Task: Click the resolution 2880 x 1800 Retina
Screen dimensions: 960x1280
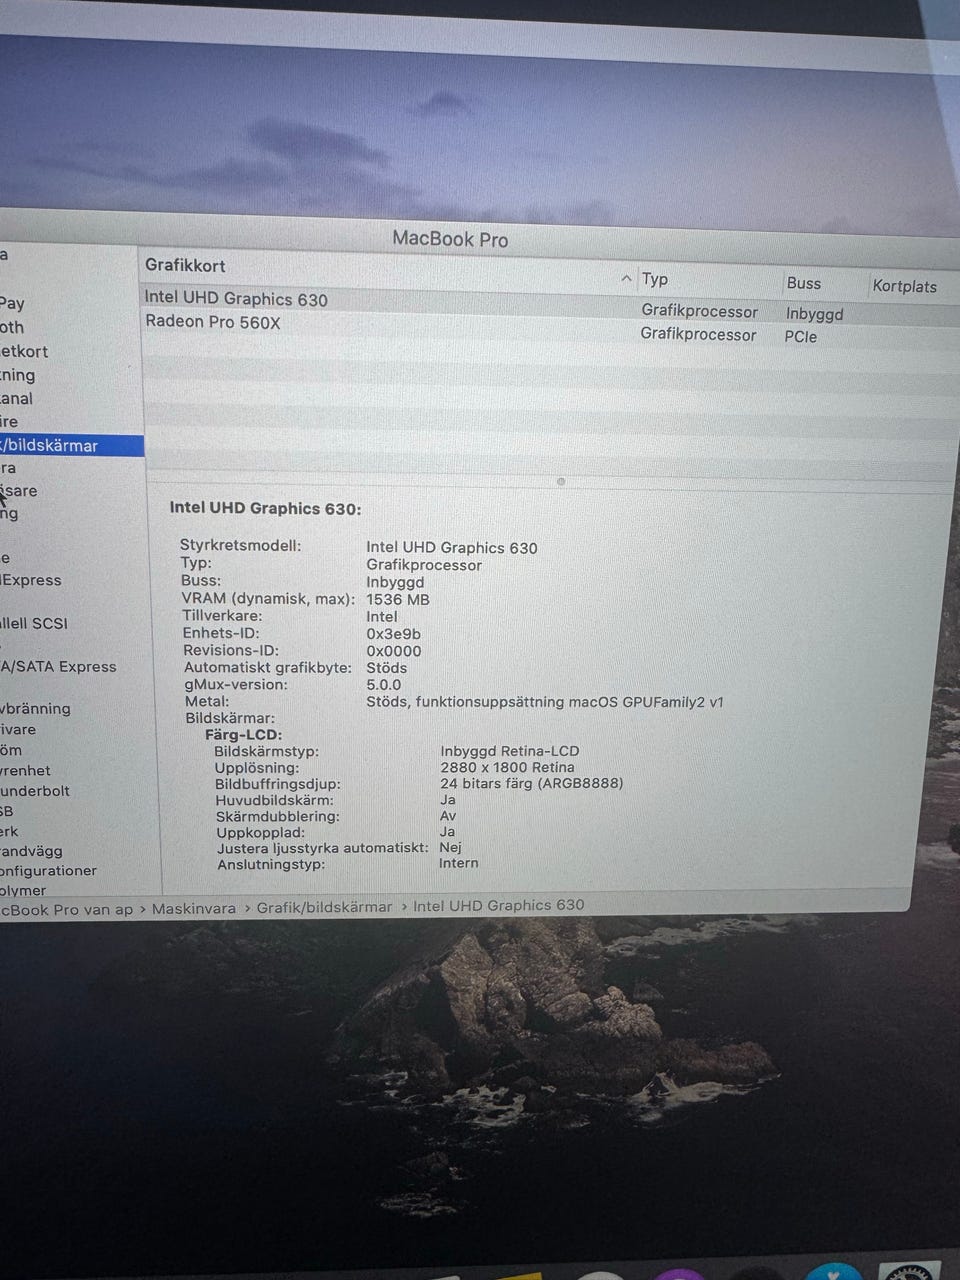Action: coord(507,767)
